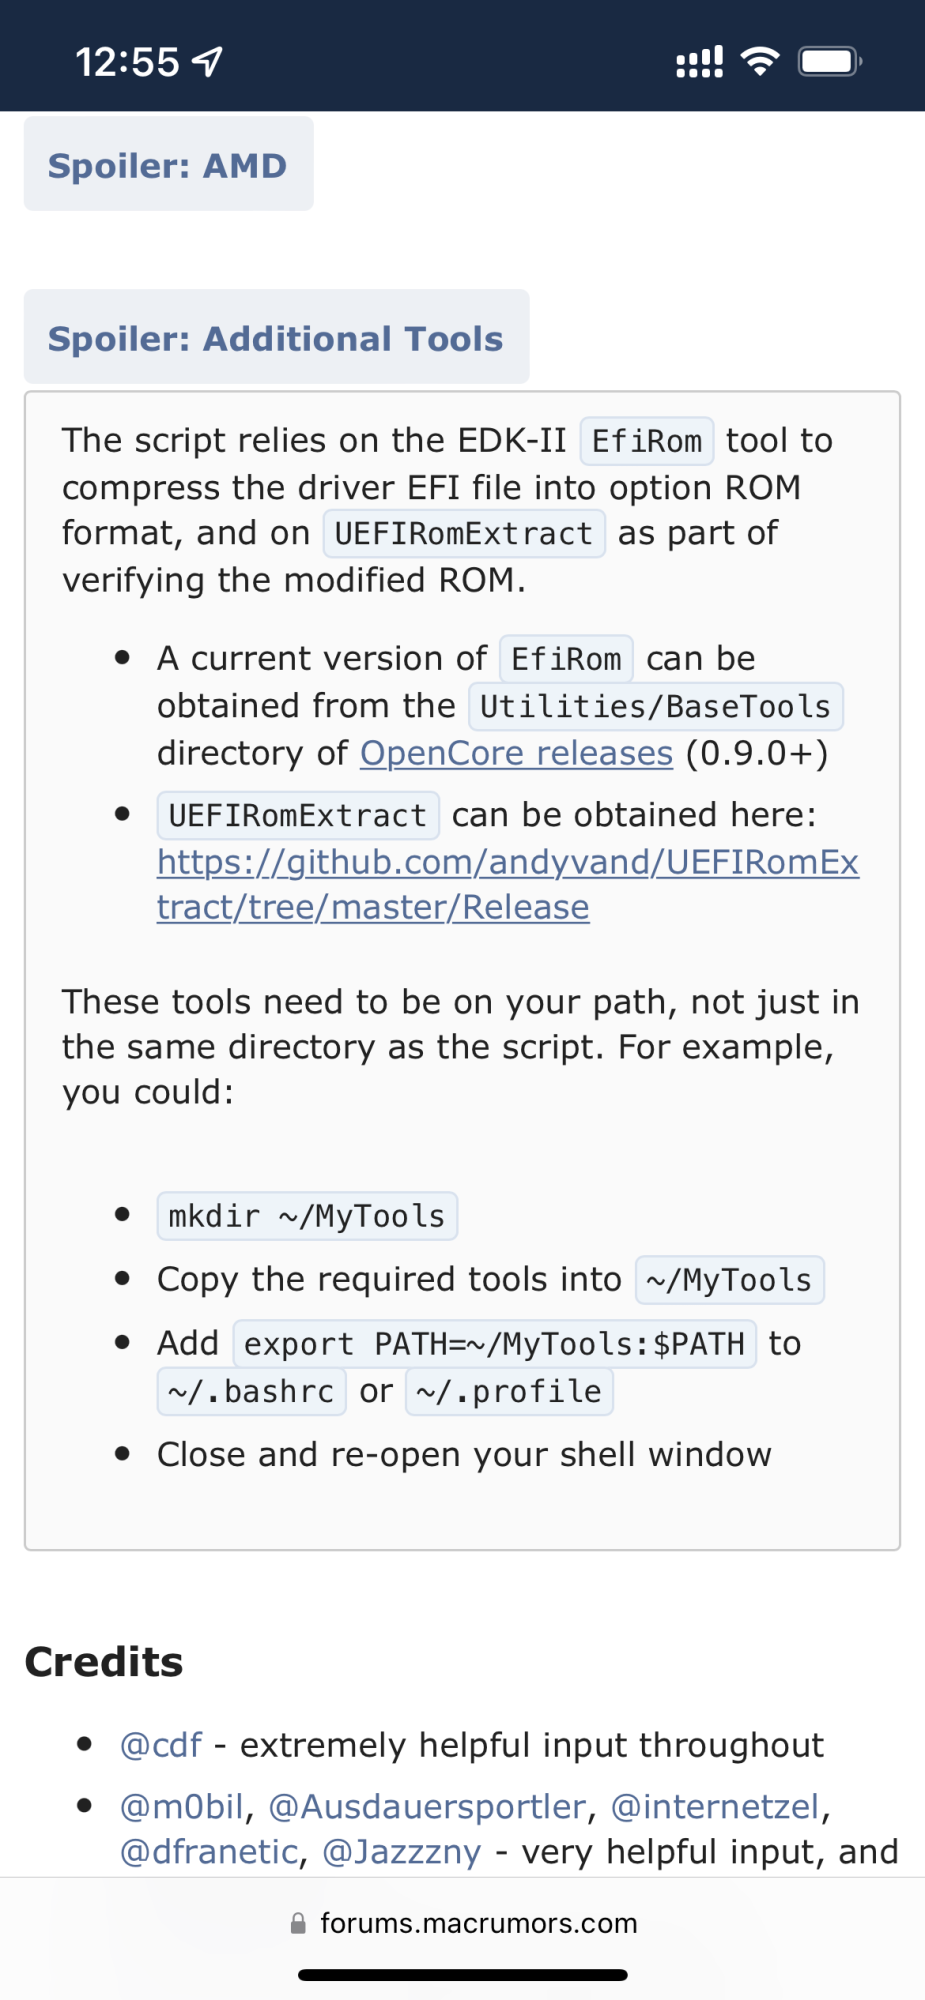Collapse the Spoiler: Additional Tools section
The image size is (925, 2000).
275,338
